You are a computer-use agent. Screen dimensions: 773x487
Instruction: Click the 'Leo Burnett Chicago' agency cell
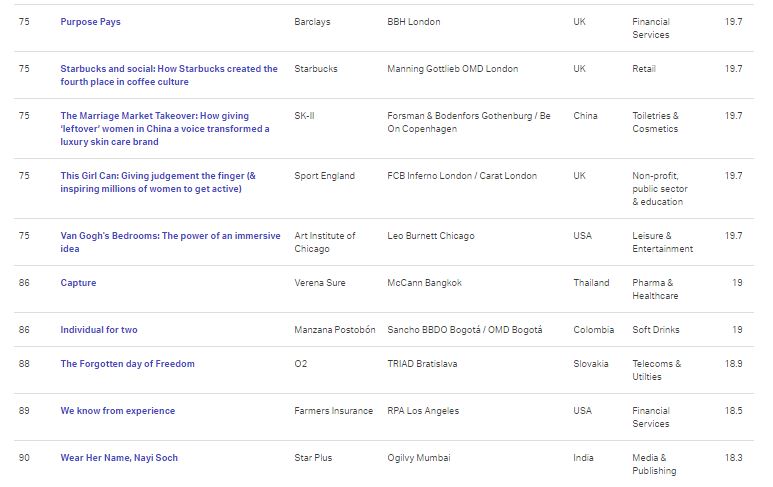click(431, 236)
